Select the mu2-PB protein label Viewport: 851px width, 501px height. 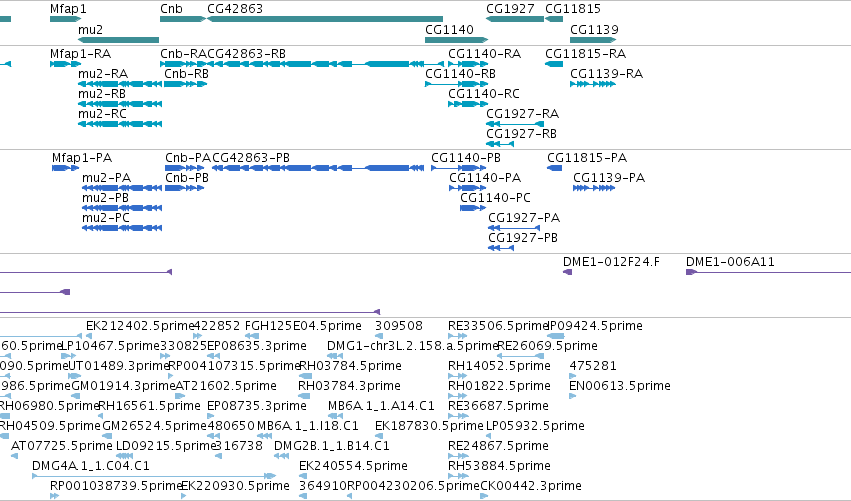pyautogui.click(x=105, y=198)
